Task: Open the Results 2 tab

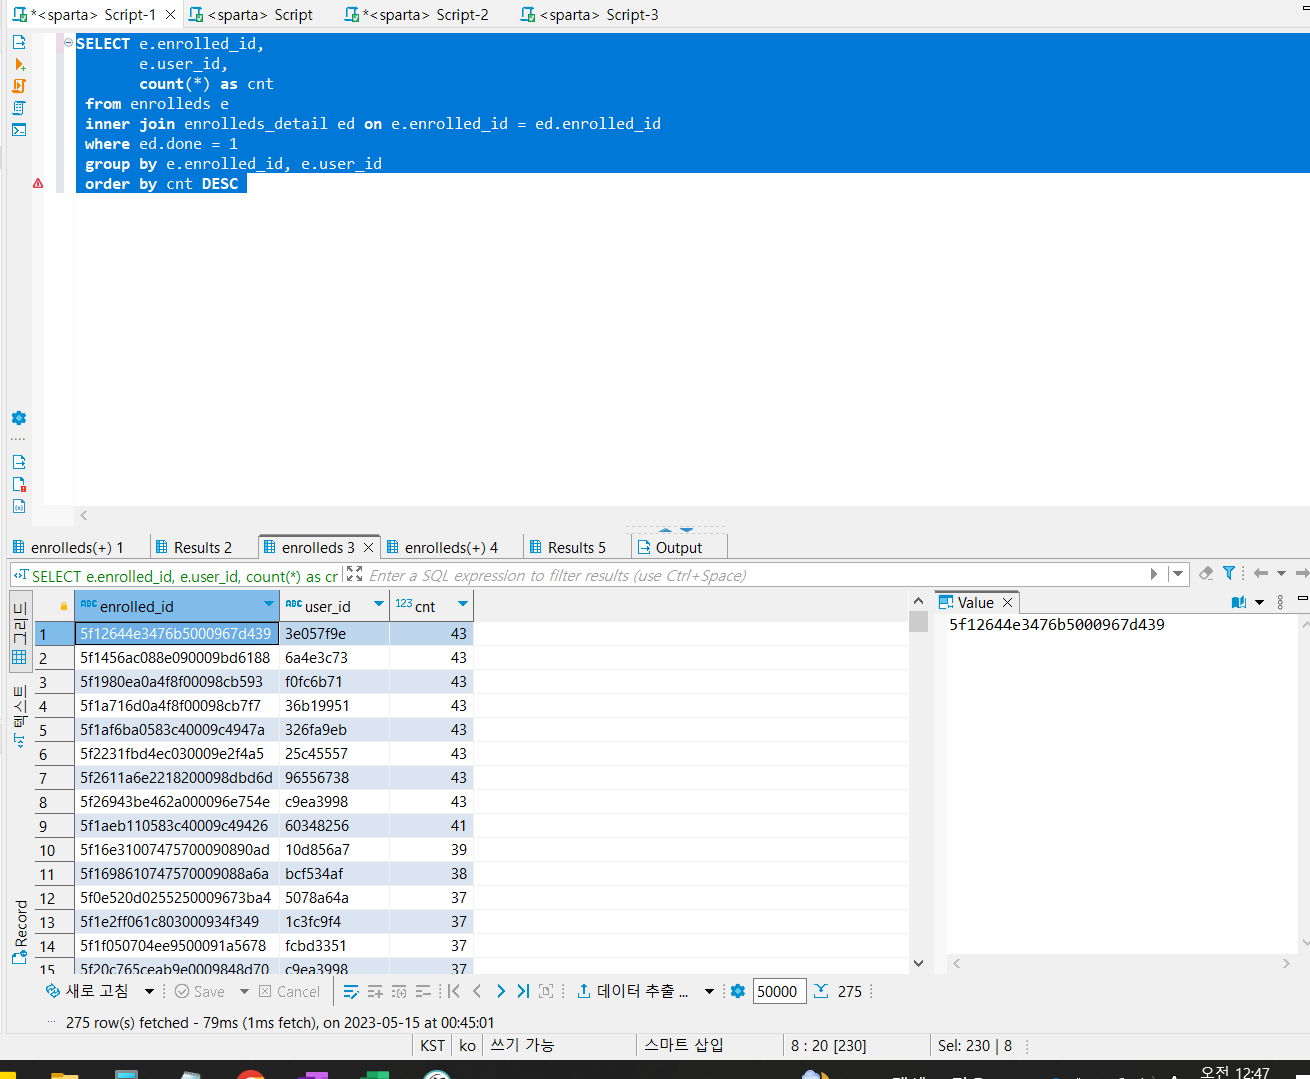Action: point(194,547)
